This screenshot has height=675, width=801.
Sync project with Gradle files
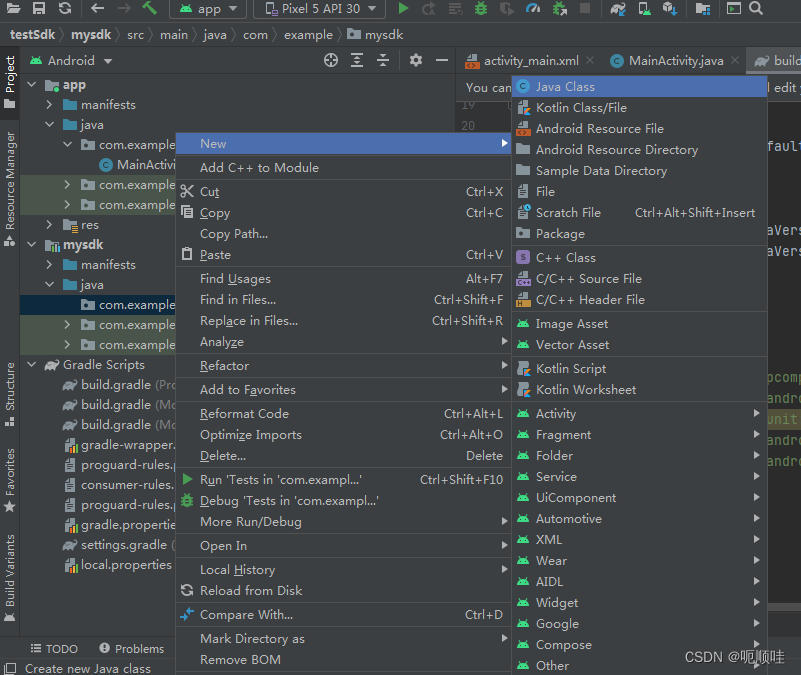click(x=617, y=10)
